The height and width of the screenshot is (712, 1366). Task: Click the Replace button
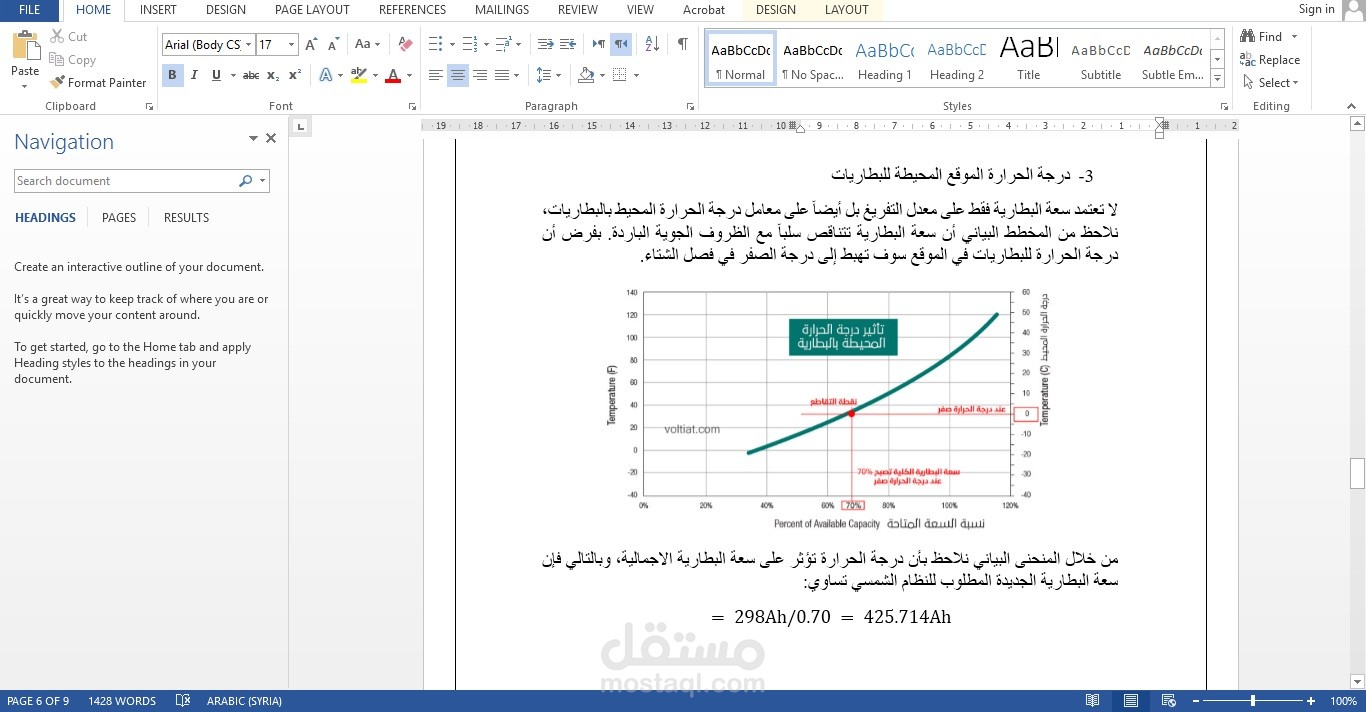click(x=1270, y=60)
